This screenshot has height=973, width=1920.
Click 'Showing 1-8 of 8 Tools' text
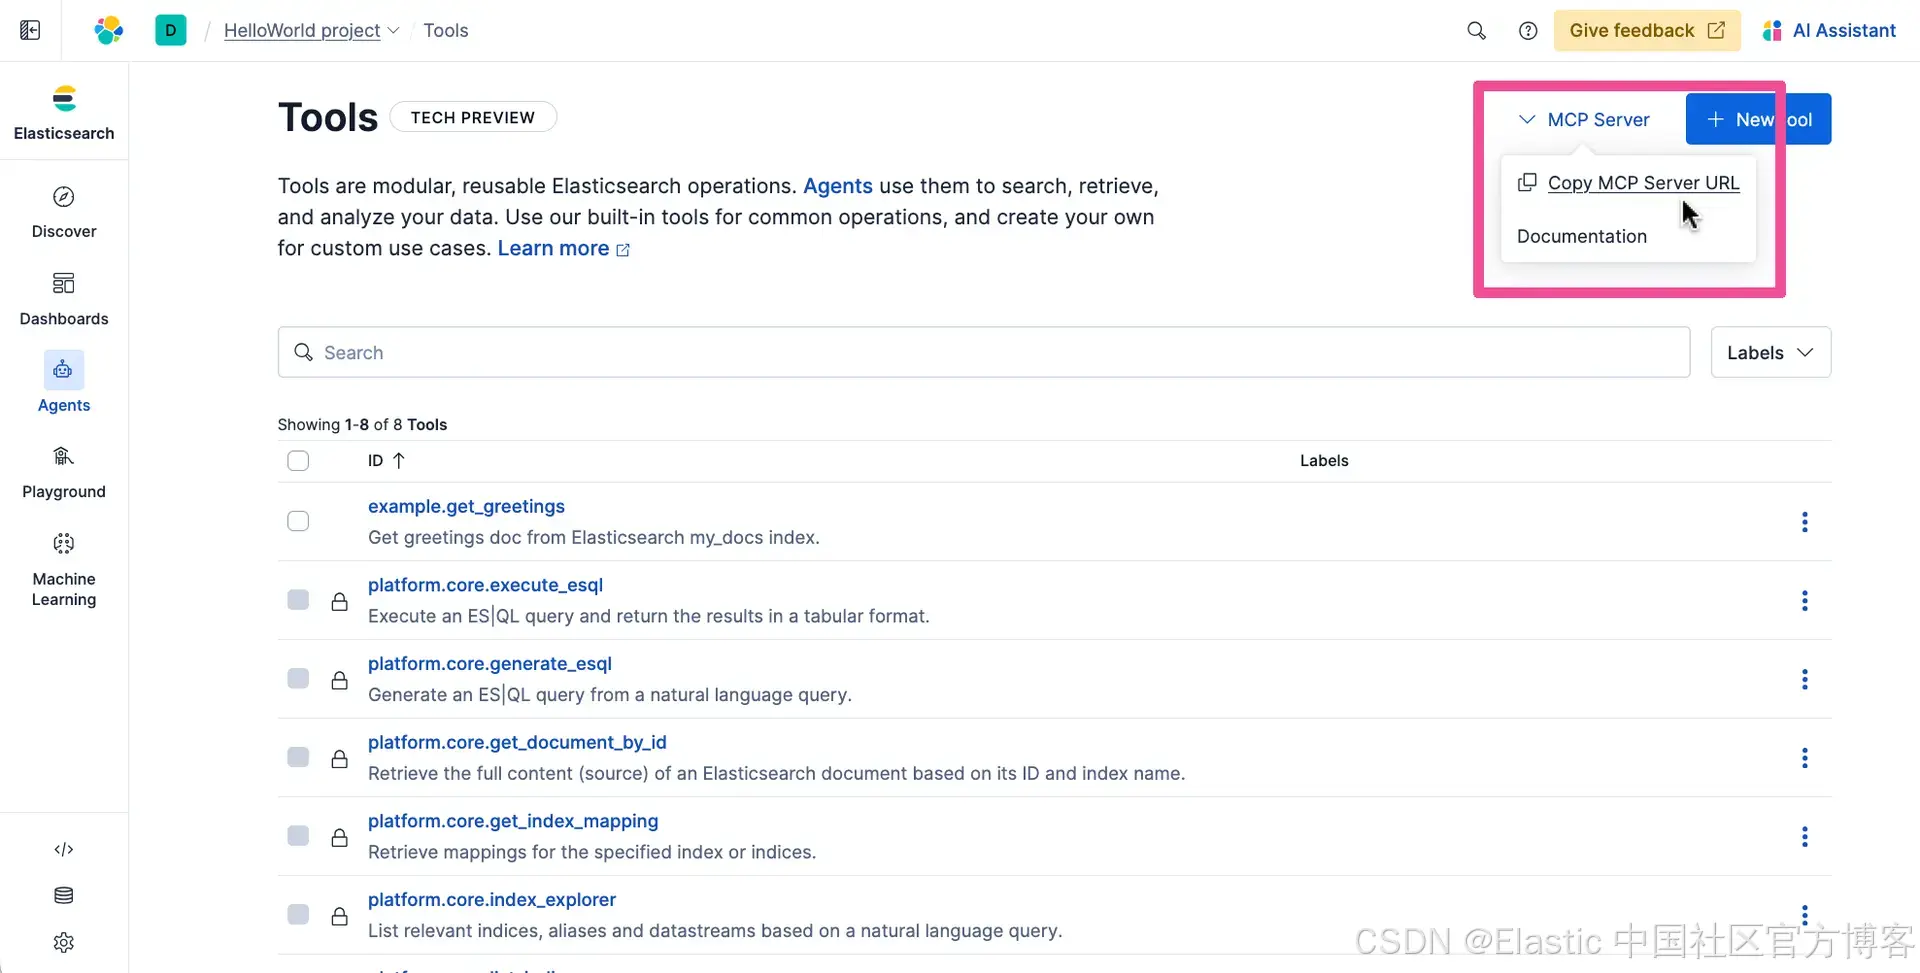pos(362,424)
